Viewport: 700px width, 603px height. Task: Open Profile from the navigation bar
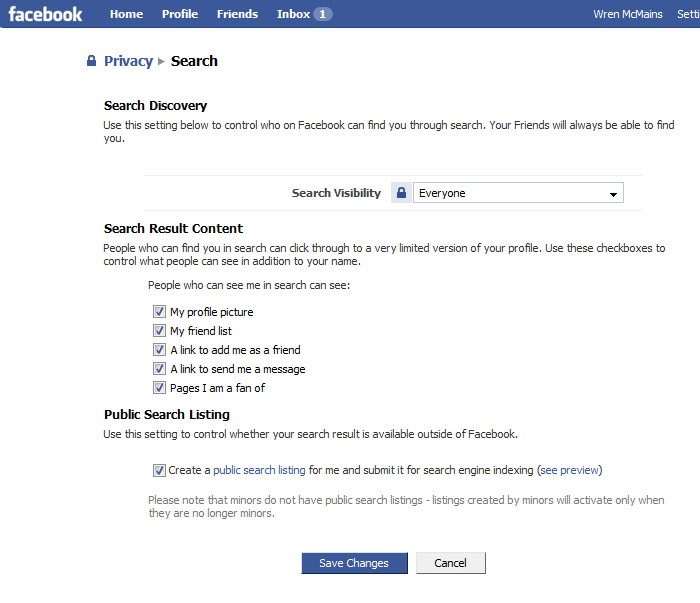[180, 14]
